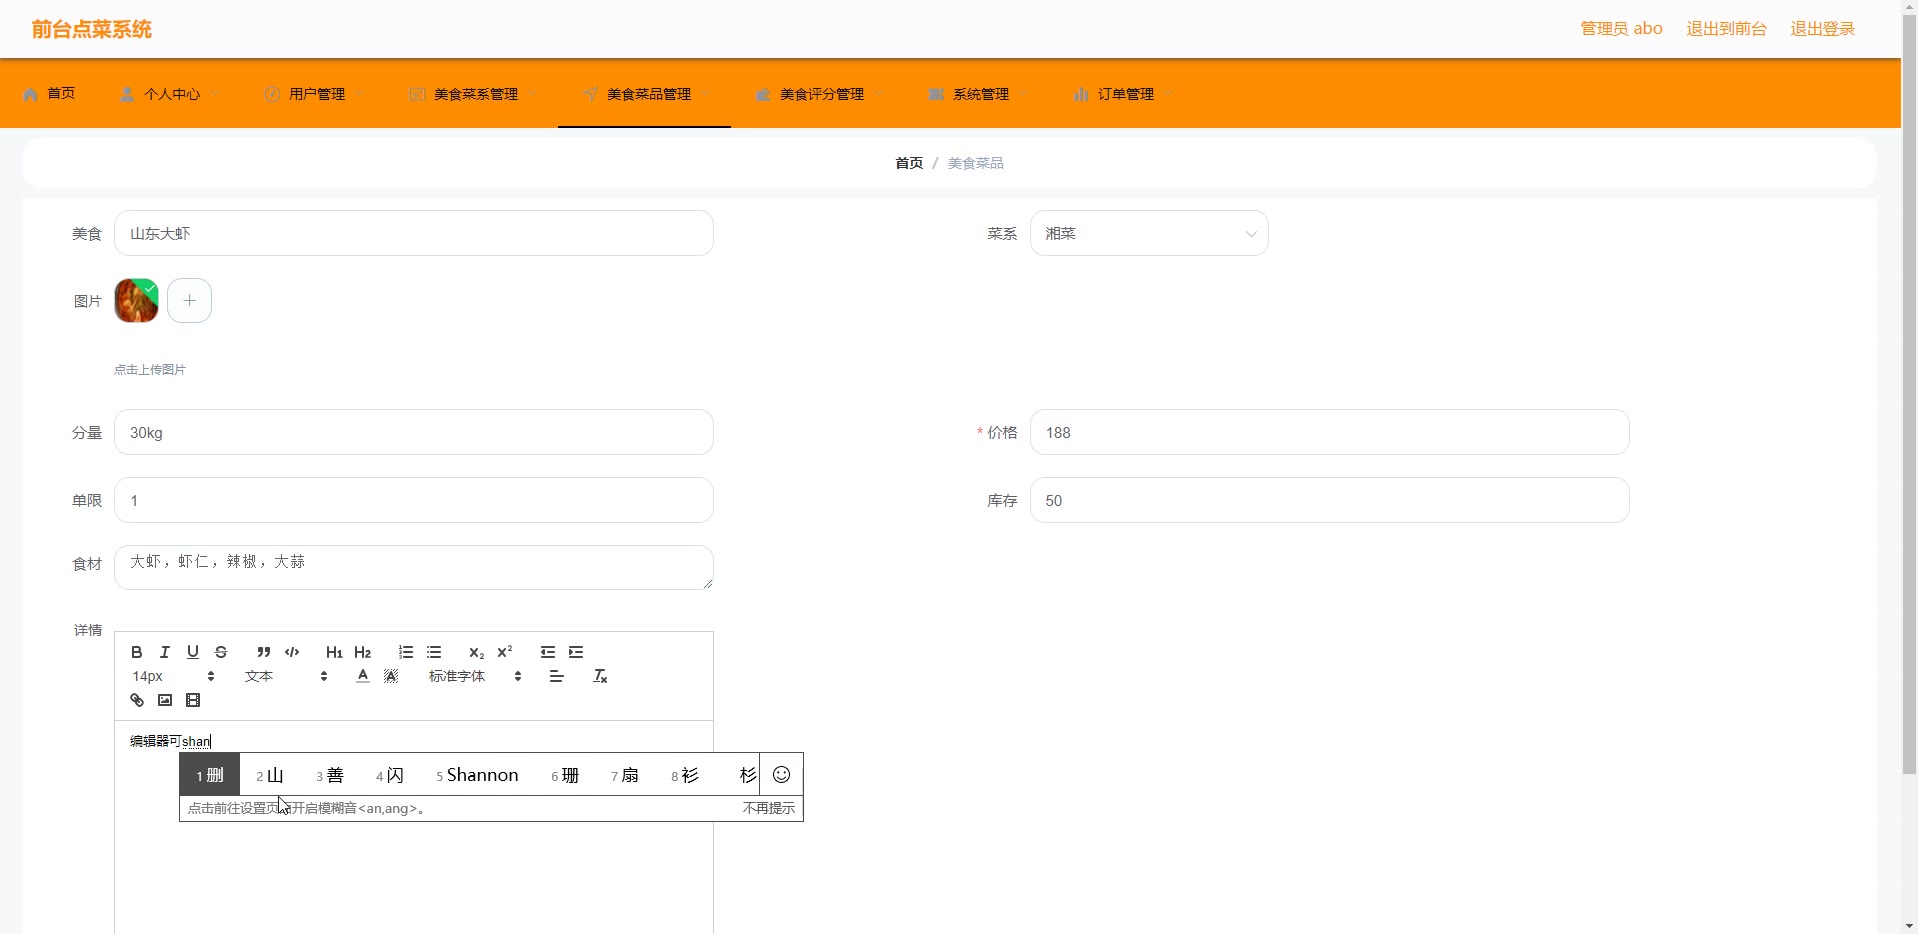Insert an image into the editor
Viewport: 1918px width, 934px height.
[165, 700]
